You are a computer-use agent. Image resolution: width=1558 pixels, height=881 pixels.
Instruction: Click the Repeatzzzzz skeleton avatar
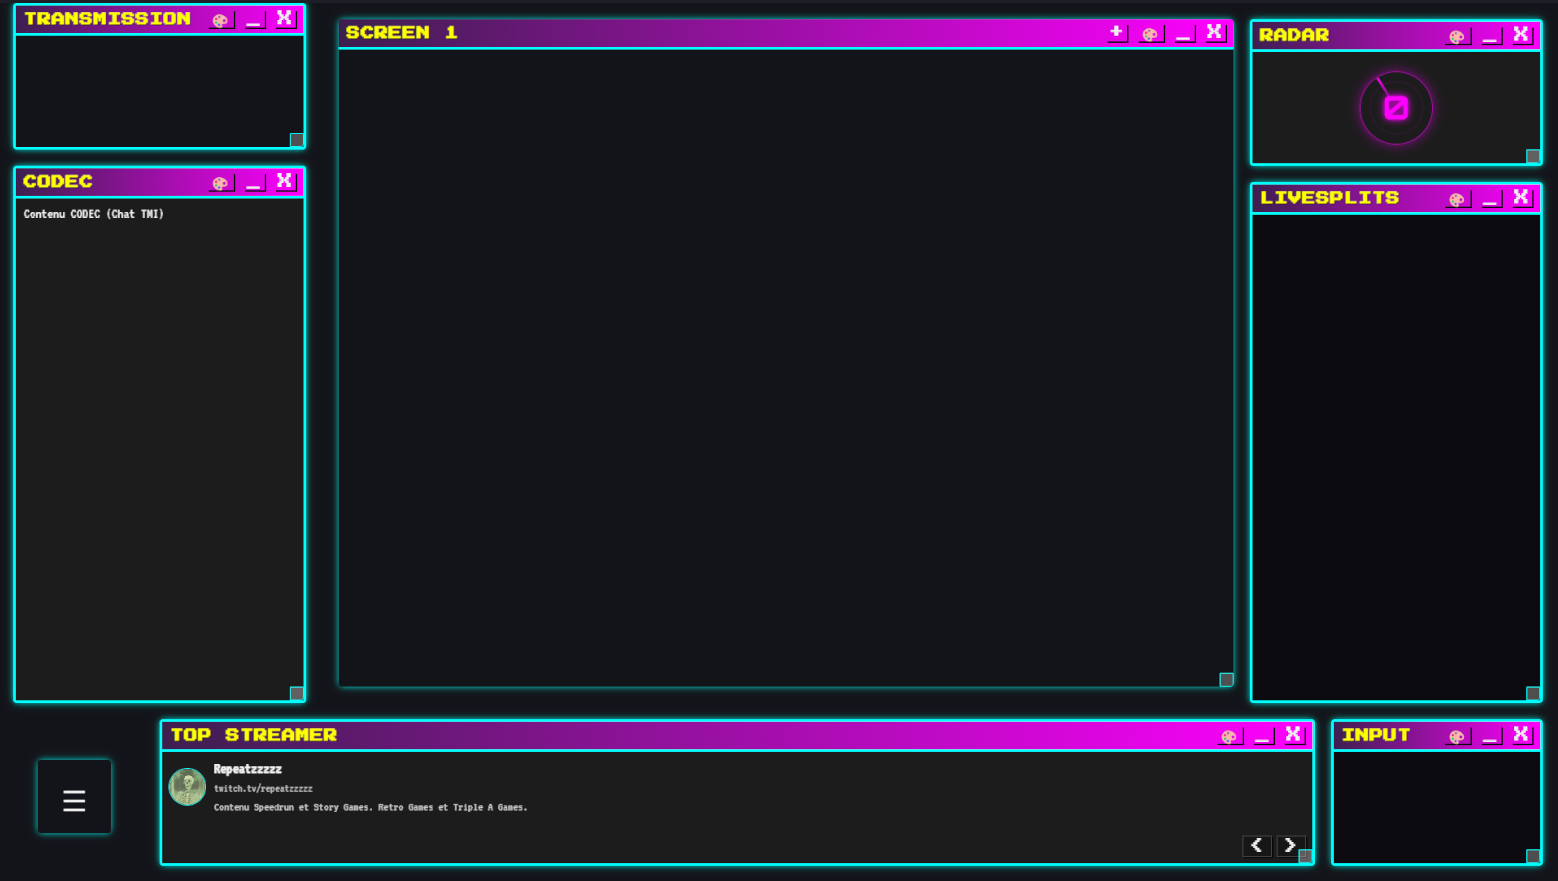click(187, 787)
